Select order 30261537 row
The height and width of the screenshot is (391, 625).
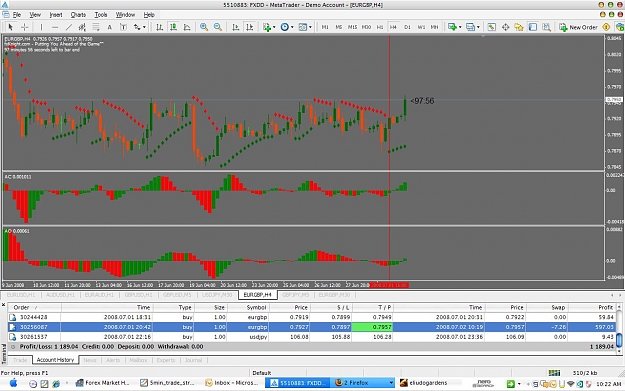(x=312, y=337)
